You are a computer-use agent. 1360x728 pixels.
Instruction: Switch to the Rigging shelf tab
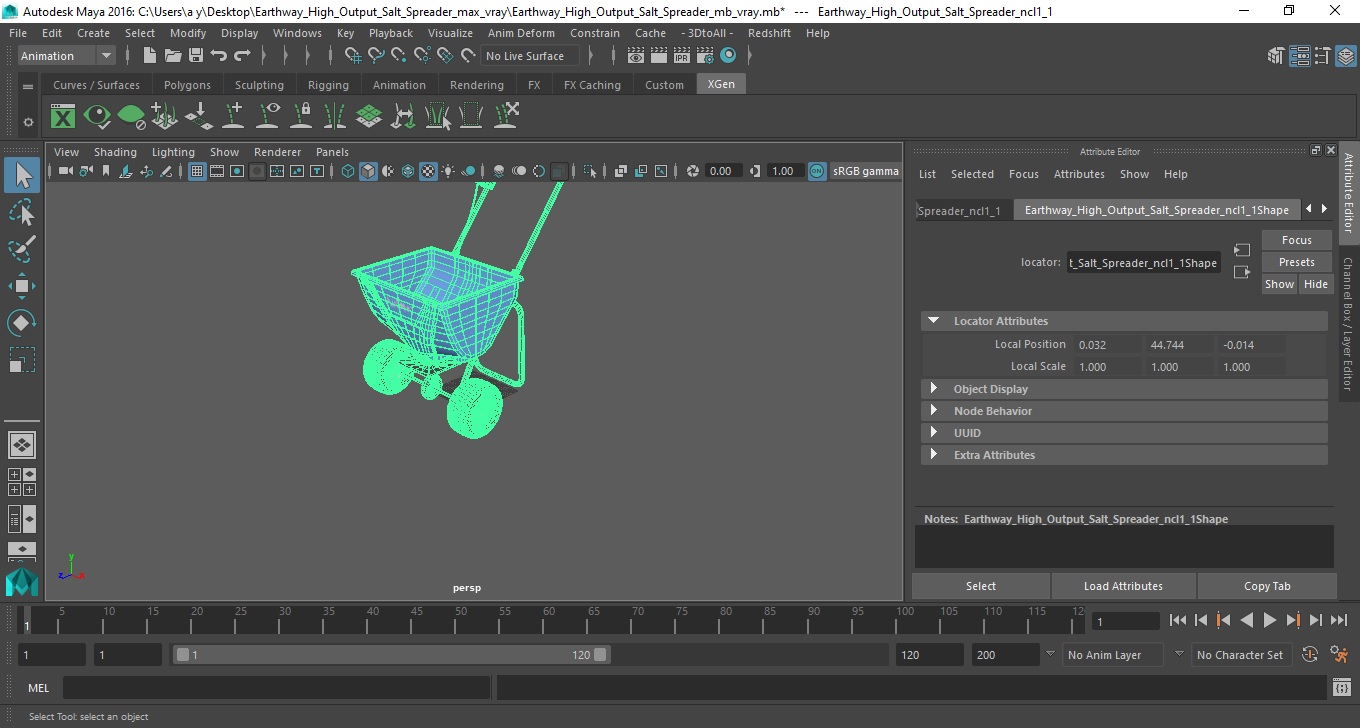328,85
